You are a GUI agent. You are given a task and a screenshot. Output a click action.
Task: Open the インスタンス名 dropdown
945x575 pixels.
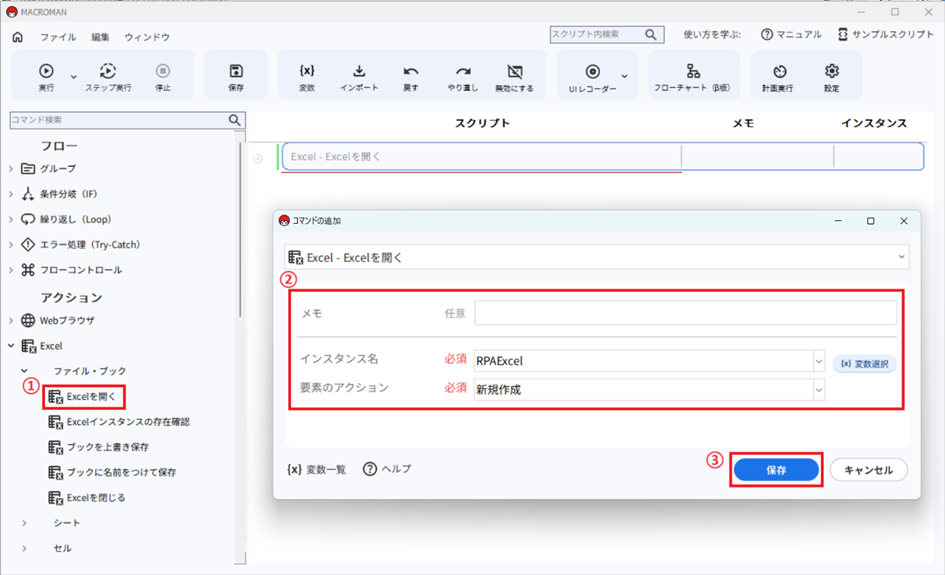818,361
